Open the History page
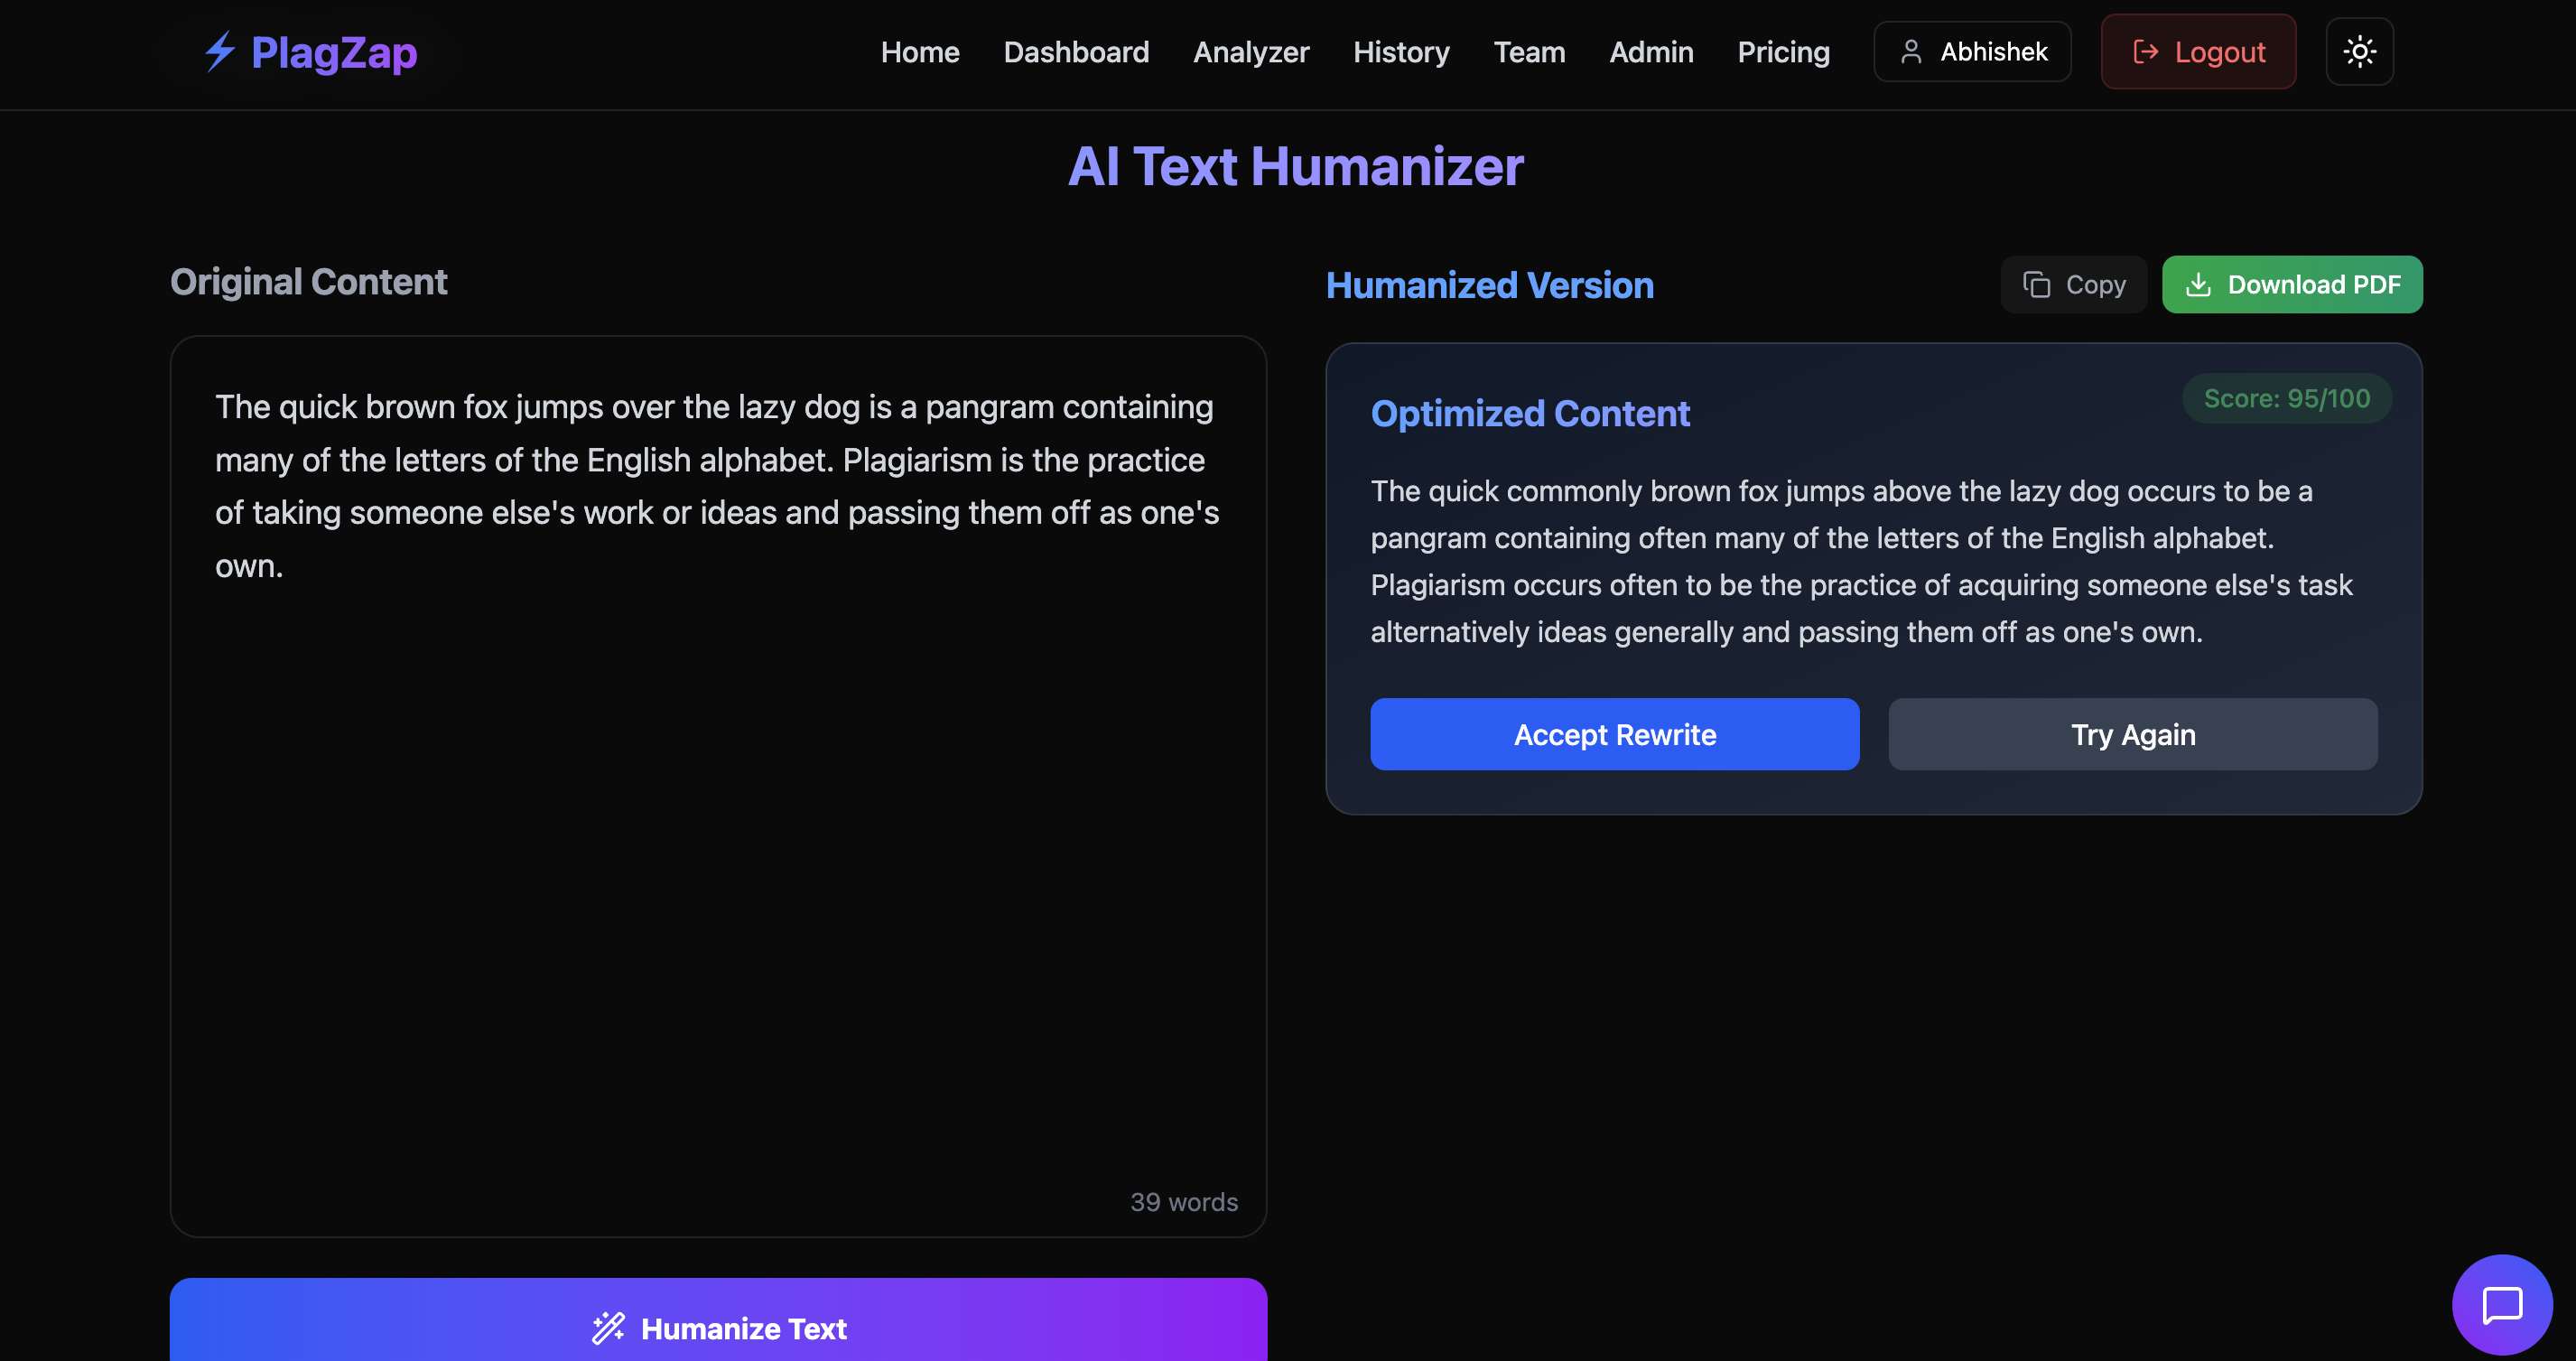The width and height of the screenshot is (2576, 1361). (1400, 52)
